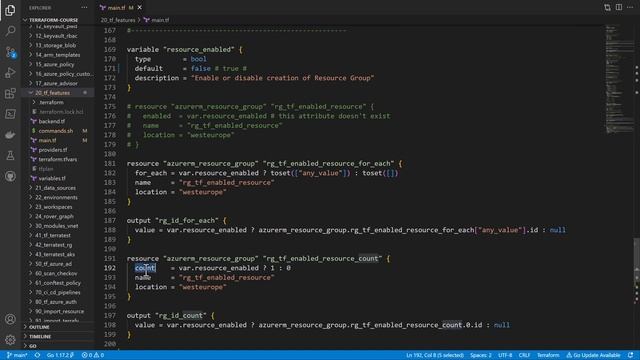Open the Testing flask view
The width and height of the screenshot is (640, 360).
pos(10,156)
